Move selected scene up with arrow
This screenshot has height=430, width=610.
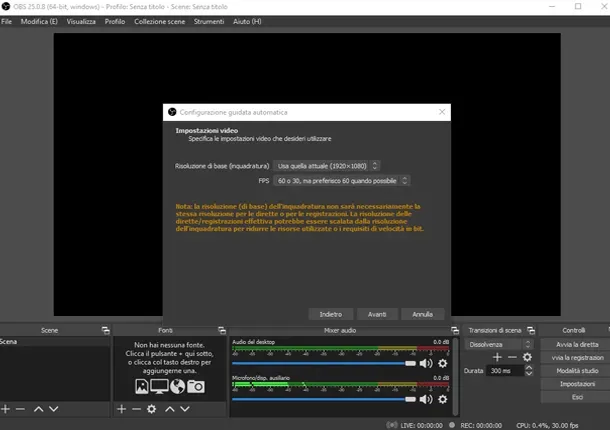click(38, 409)
